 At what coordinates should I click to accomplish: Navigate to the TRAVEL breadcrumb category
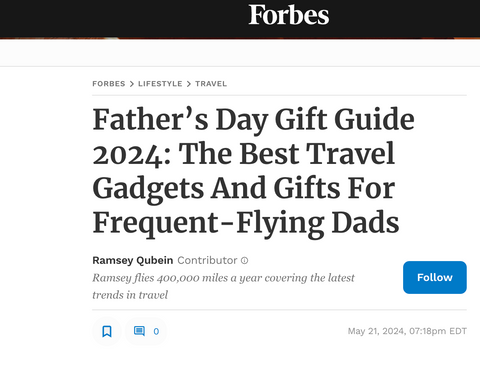tap(211, 84)
